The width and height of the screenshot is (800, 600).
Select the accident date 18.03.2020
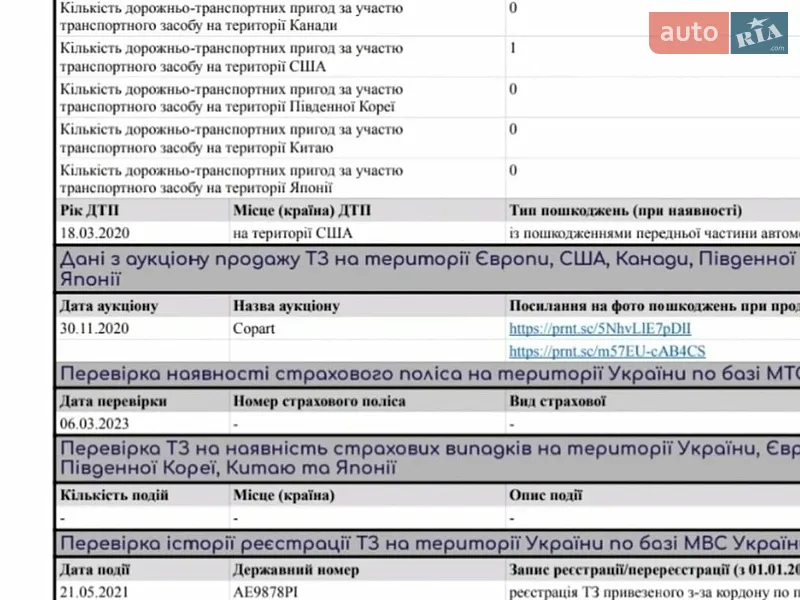coord(95,233)
